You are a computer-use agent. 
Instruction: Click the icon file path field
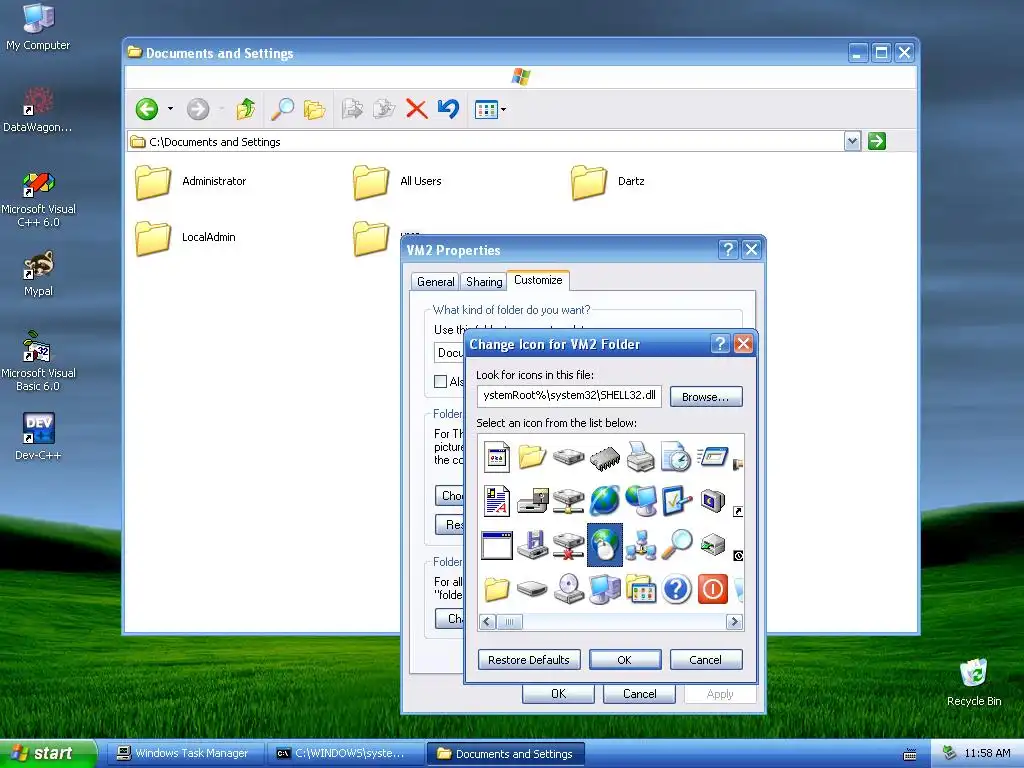point(569,396)
